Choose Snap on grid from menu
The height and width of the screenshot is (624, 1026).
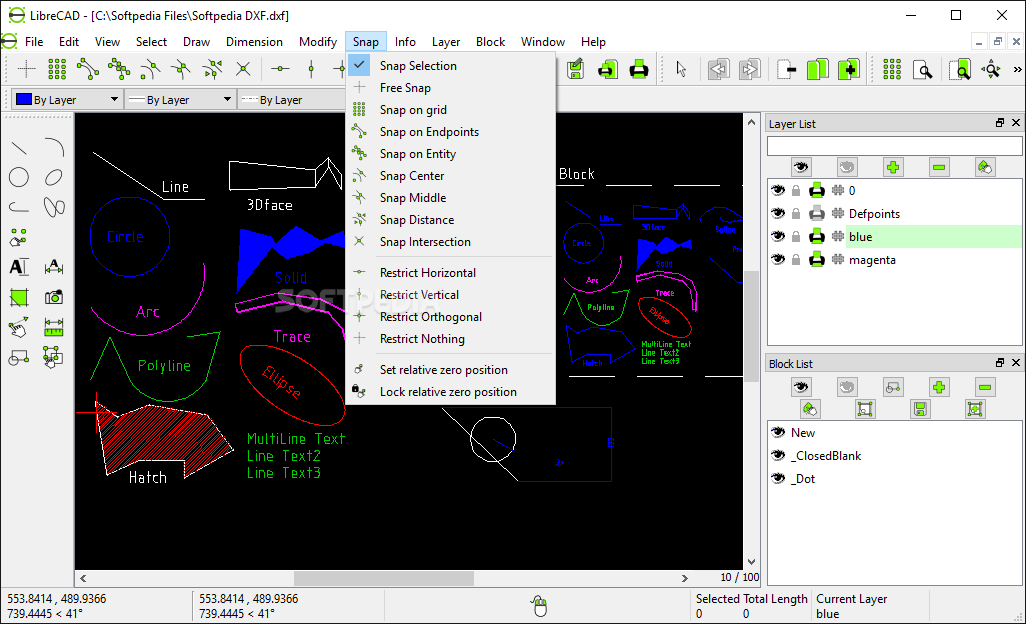click(450, 109)
